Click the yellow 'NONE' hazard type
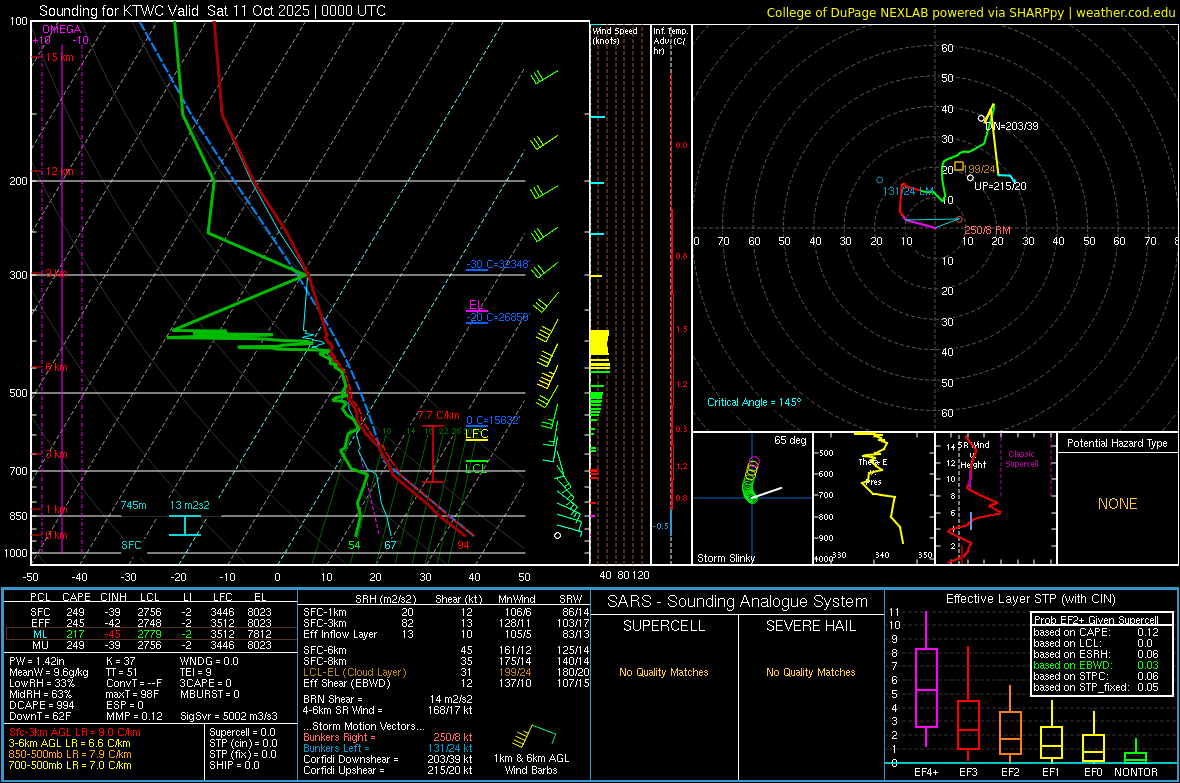The width and height of the screenshot is (1180, 783). [x=1117, y=504]
